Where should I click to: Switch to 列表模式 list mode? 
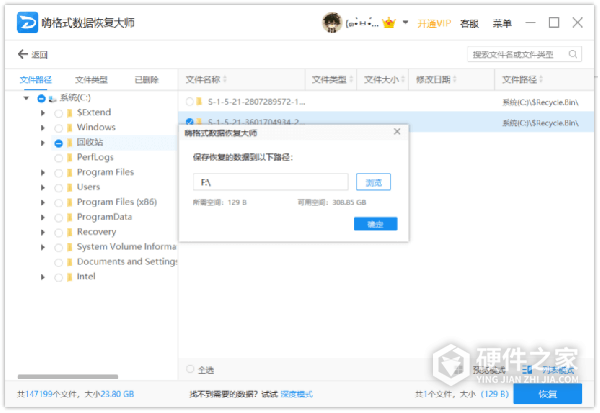(x=558, y=370)
